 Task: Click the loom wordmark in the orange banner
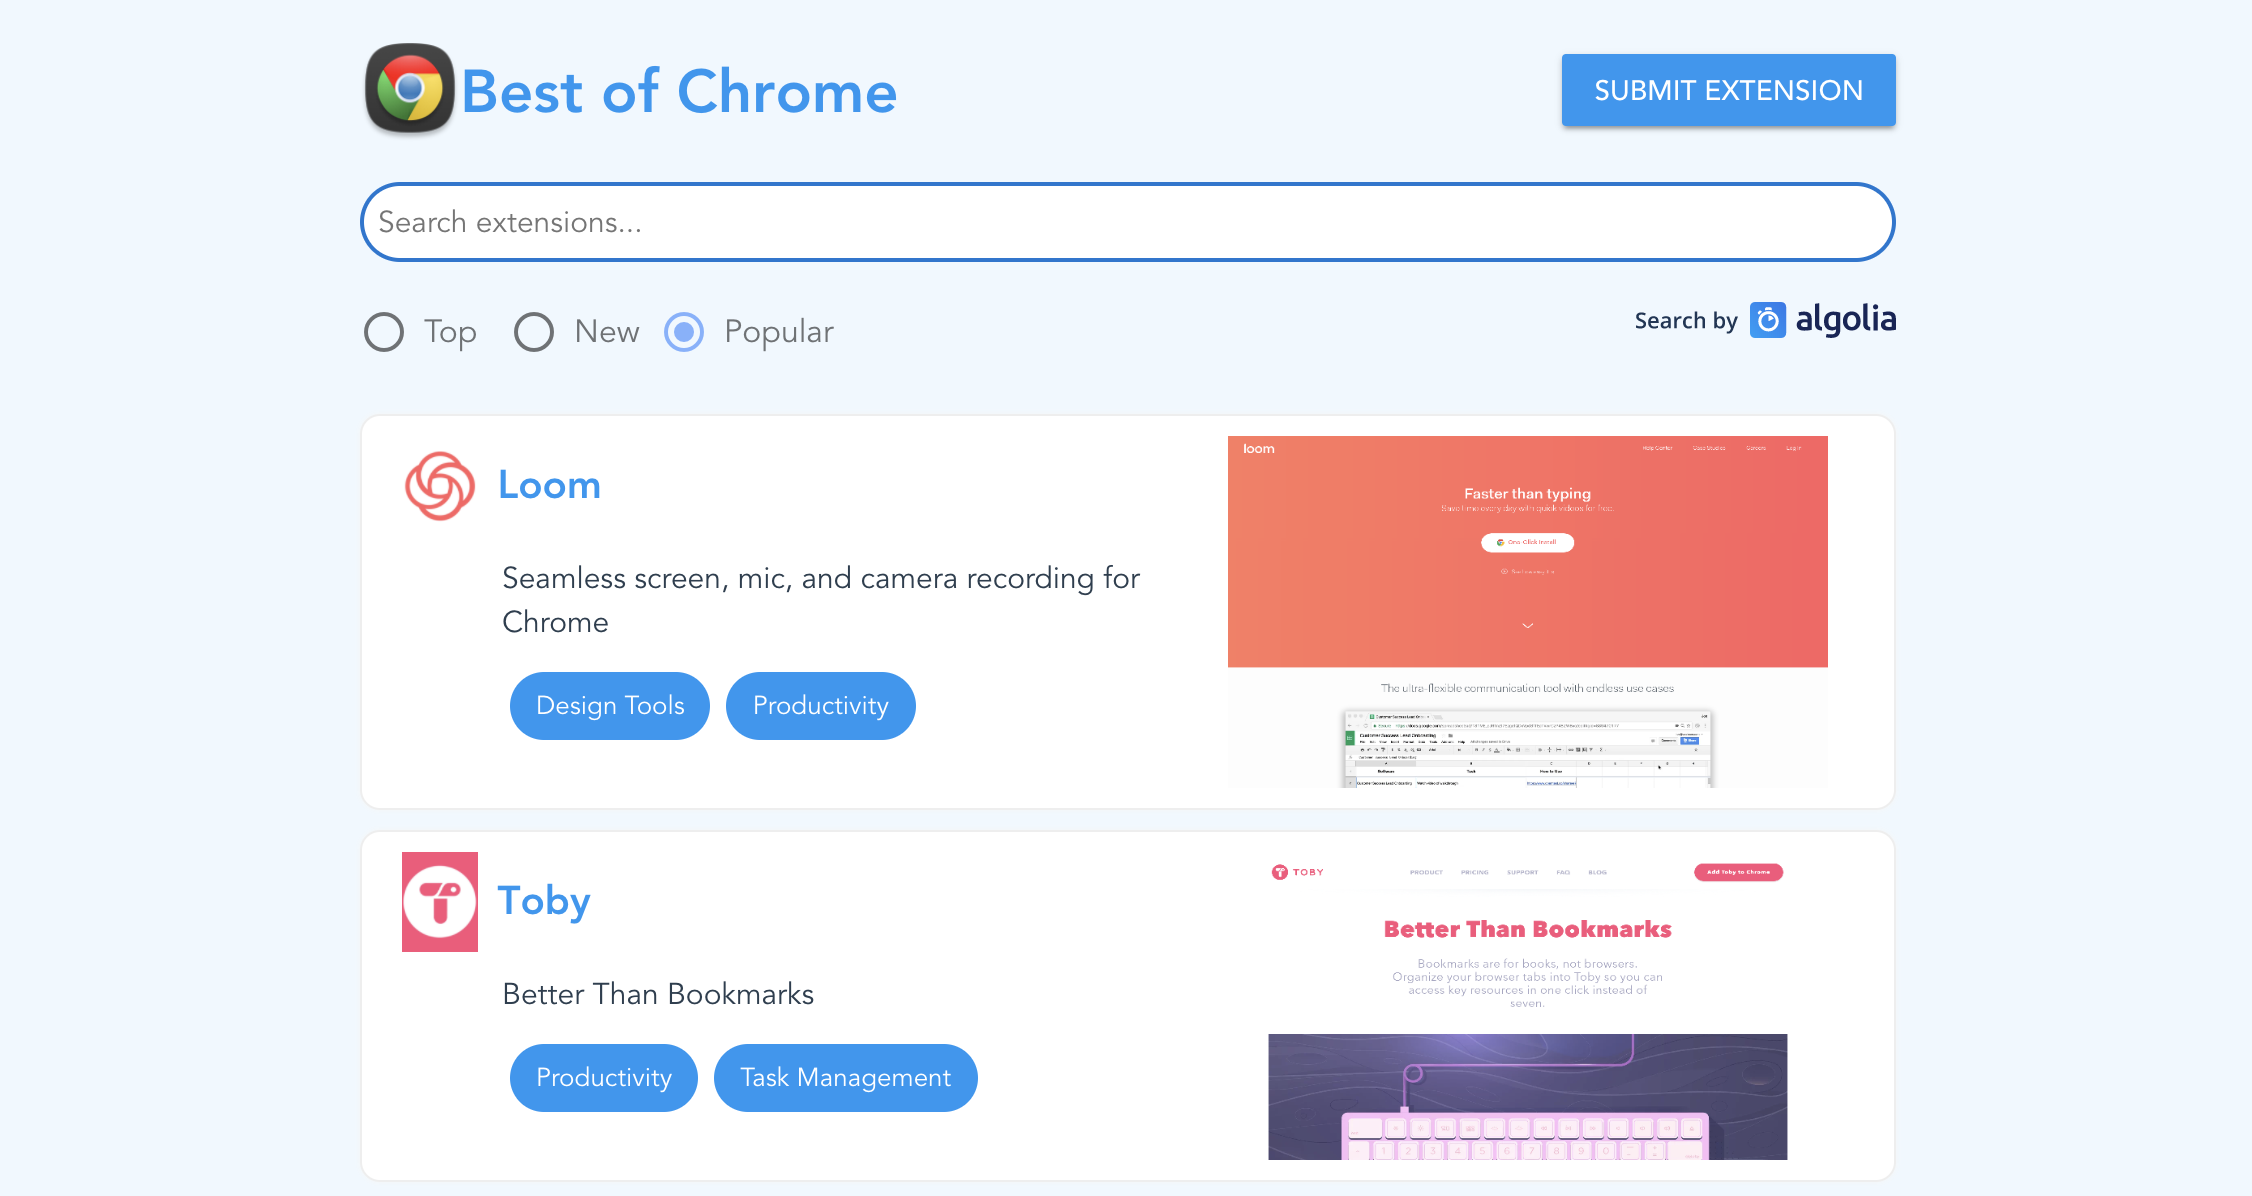click(x=1258, y=448)
